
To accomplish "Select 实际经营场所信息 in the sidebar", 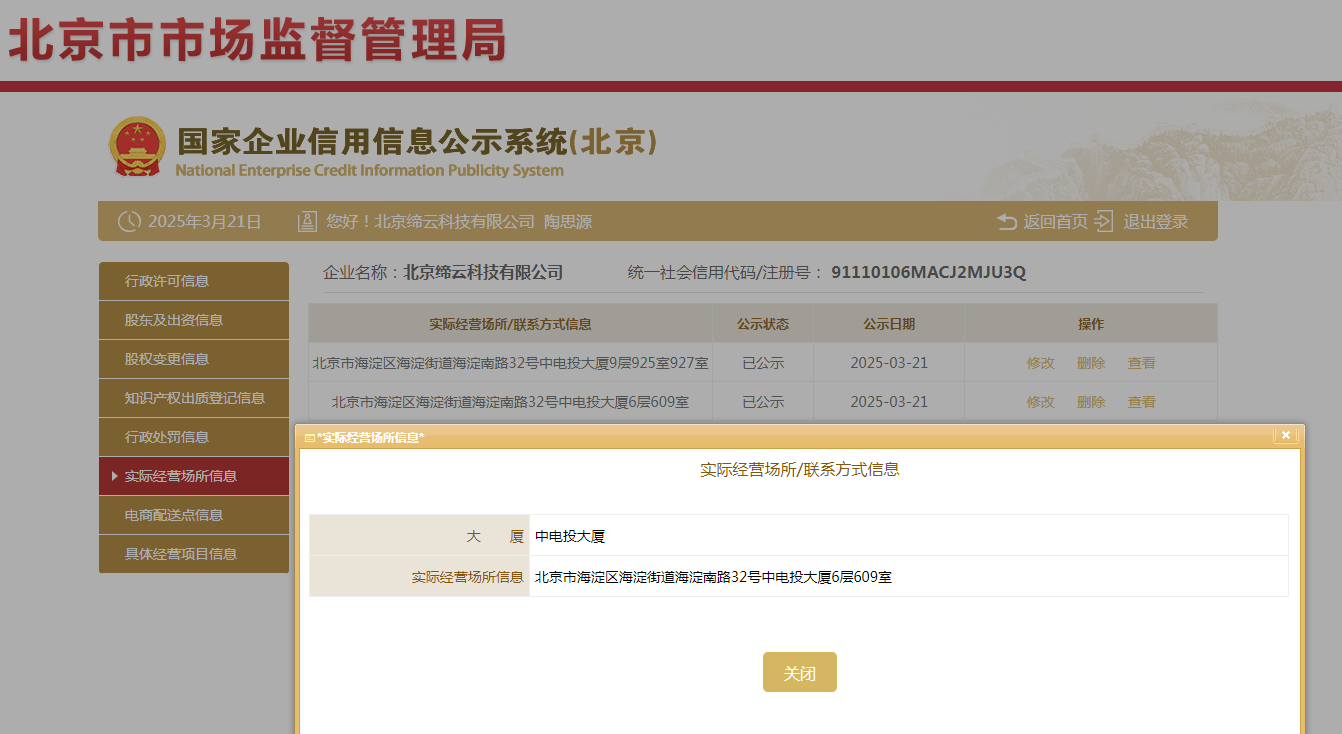I will click(x=194, y=476).
